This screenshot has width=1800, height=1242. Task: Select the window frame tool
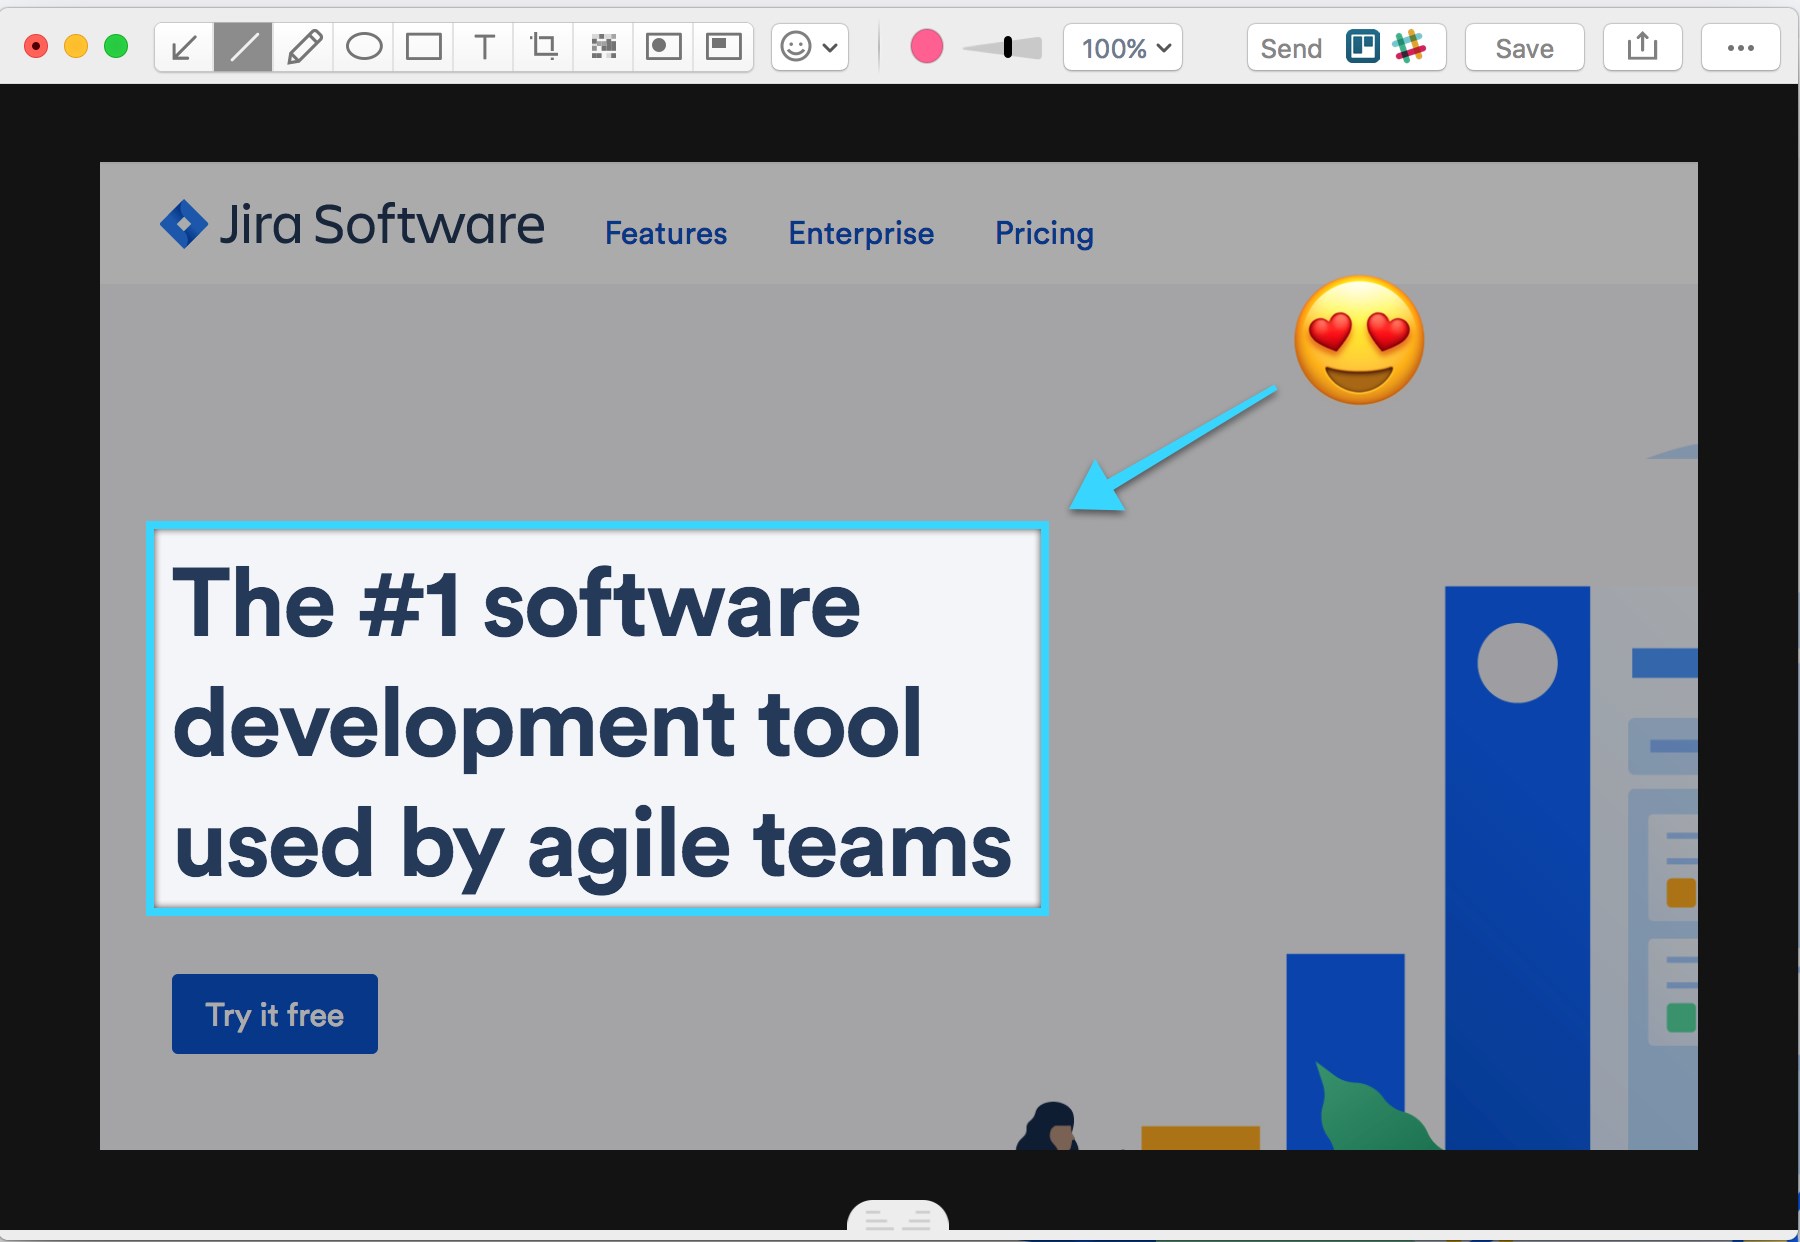pyautogui.click(x=723, y=48)
